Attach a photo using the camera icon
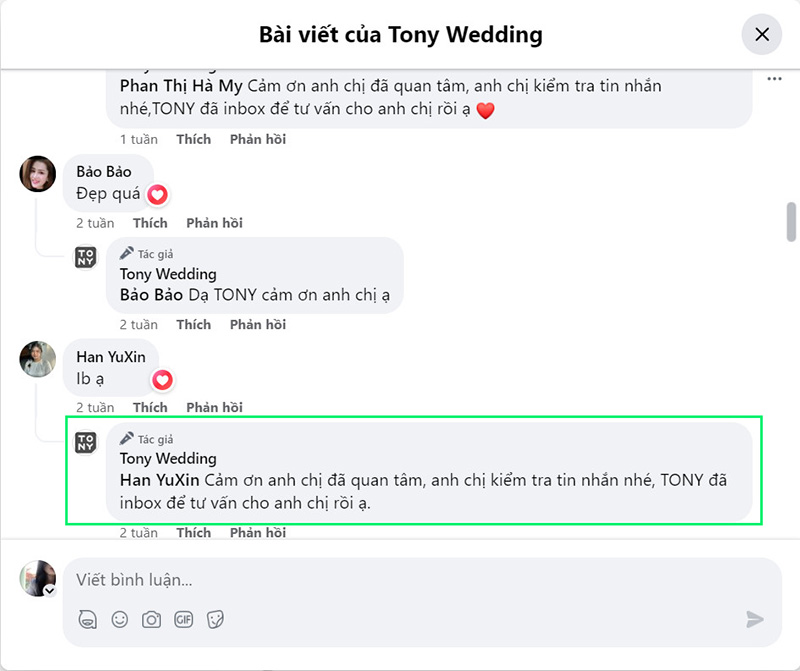800x671 pixels. point(151,620)
